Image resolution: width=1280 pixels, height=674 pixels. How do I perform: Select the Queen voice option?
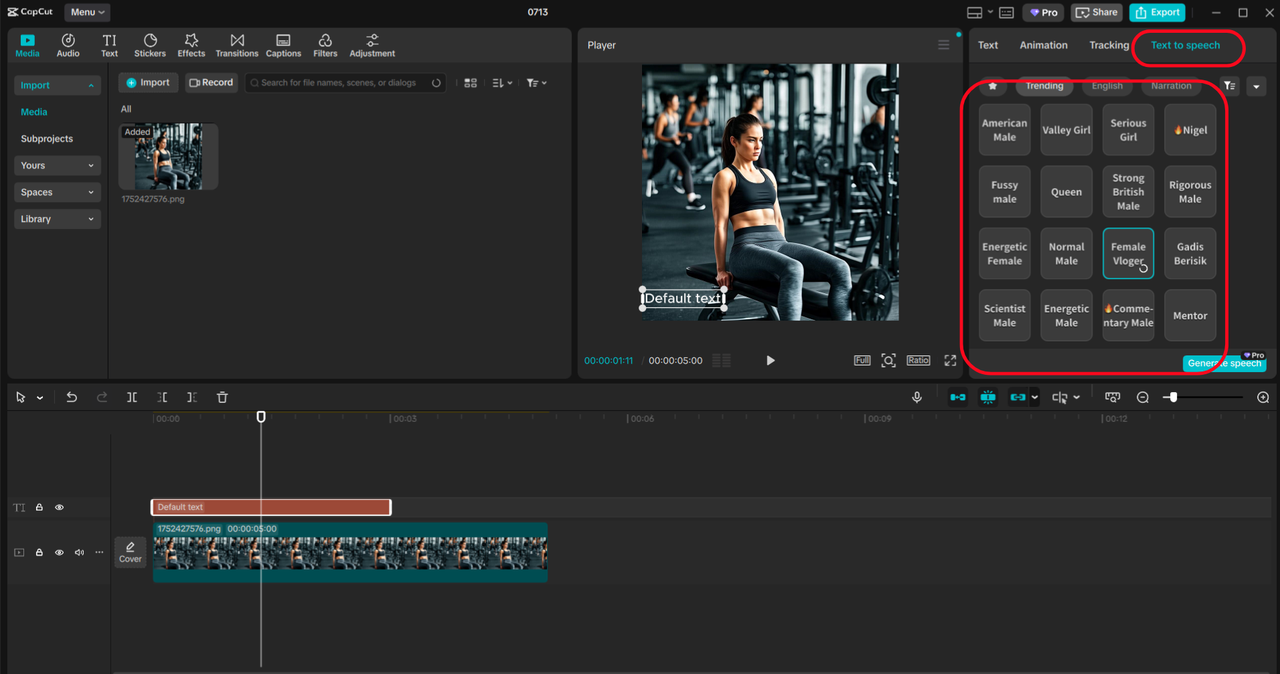pos(1066,192)
